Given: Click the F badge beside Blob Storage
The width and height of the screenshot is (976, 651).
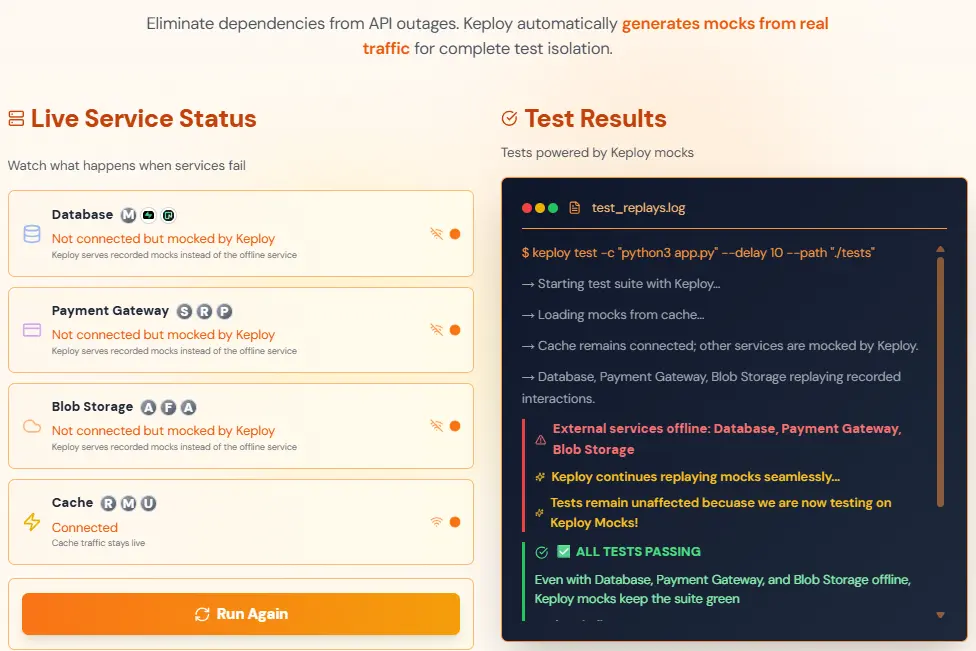Looking at the screenshot, I should tap(168, 407).
